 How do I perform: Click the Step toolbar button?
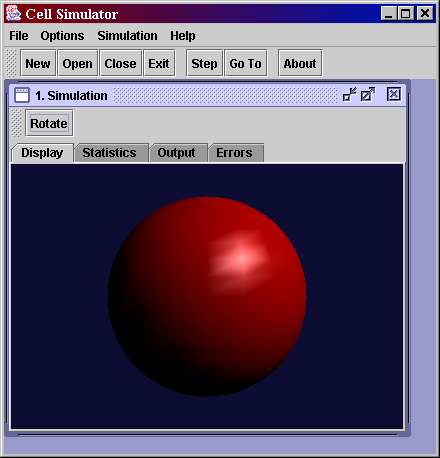pyautogui.click(x=204, y=63)
